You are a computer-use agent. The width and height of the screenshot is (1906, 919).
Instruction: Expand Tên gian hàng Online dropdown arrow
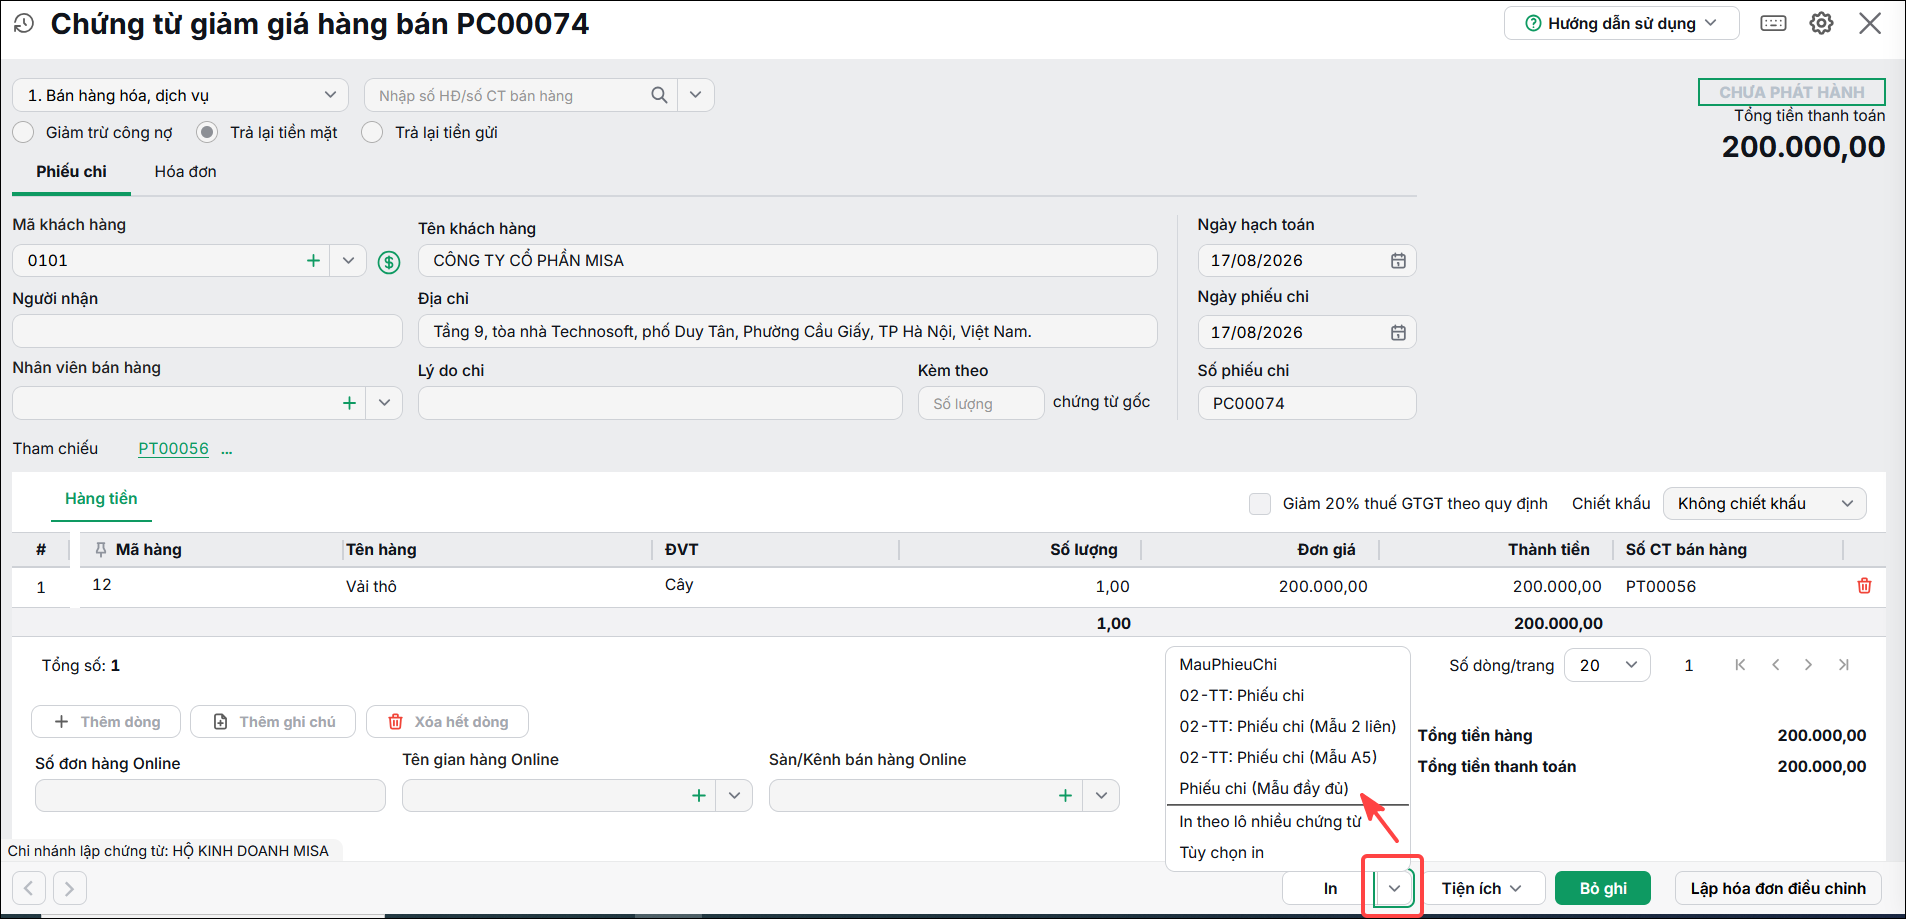tap(734, 795)
